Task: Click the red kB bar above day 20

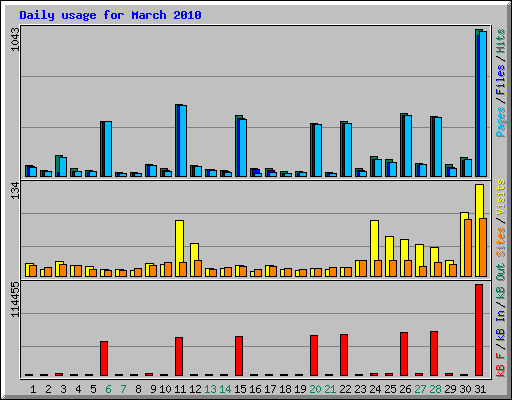Action: coord(314,355)
